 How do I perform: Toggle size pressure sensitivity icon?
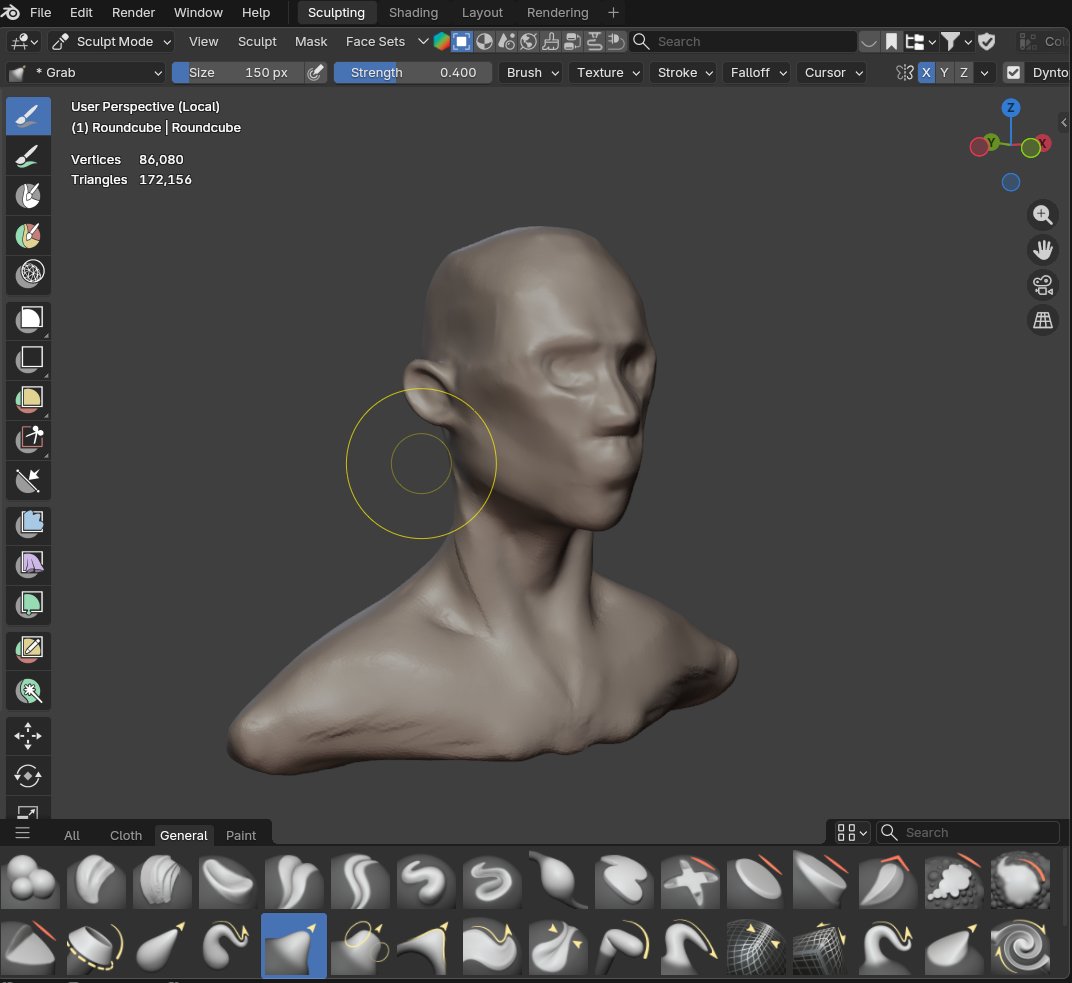tap(315, 72)
